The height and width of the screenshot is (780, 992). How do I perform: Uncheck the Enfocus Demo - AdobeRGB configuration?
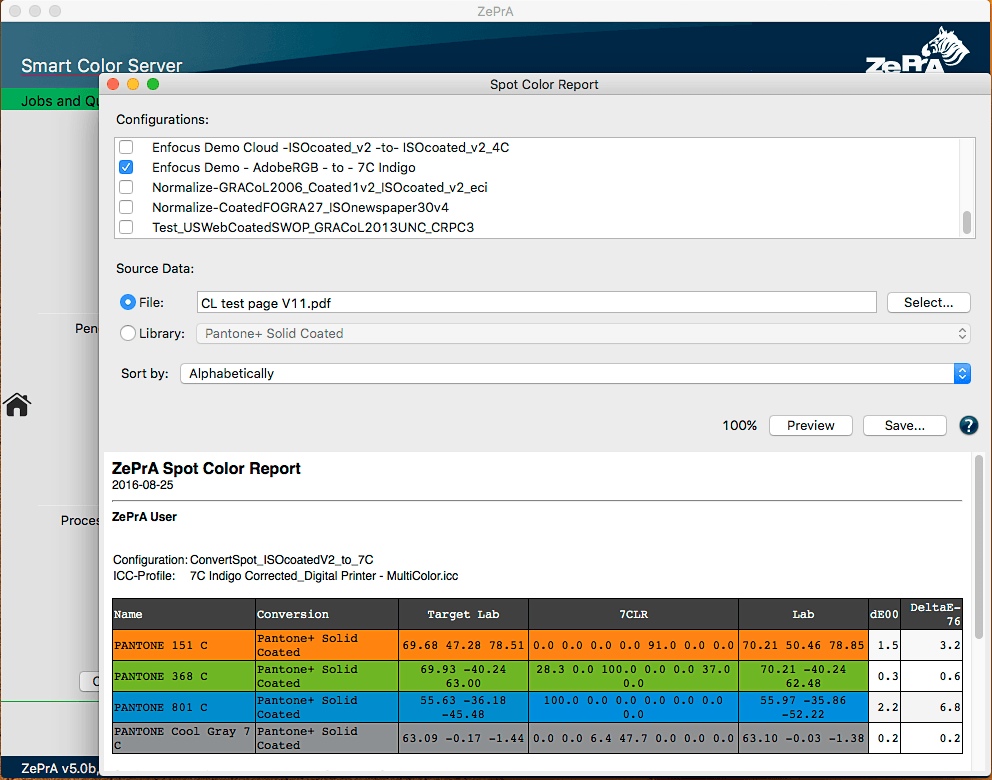pos(126,166)
